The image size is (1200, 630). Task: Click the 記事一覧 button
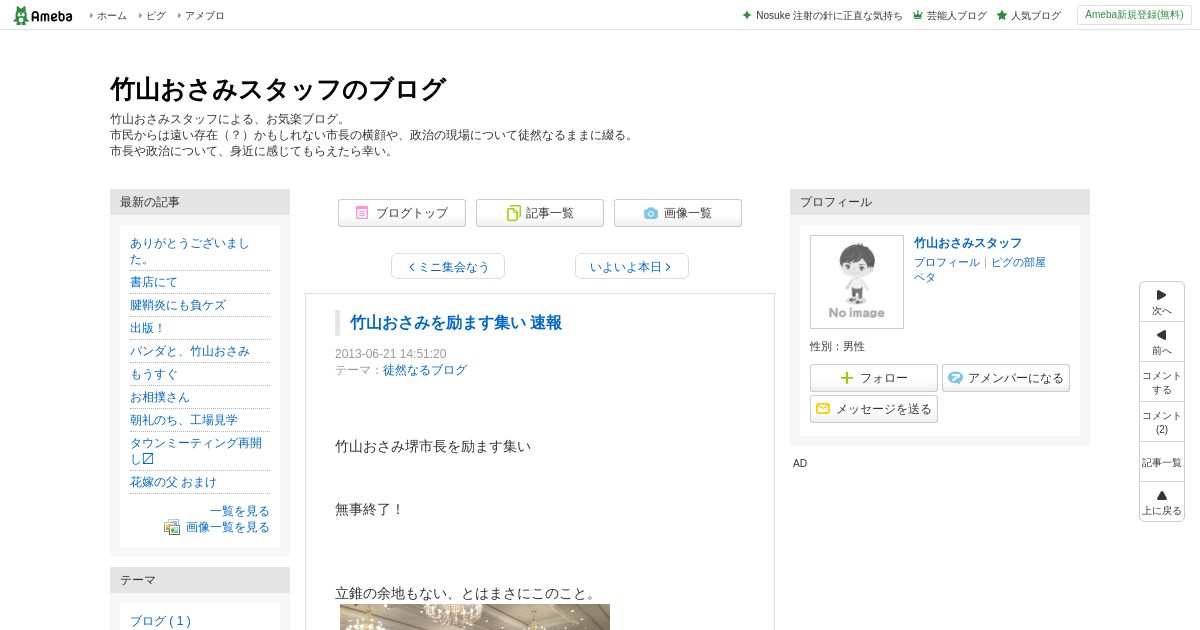click(540, 213)
